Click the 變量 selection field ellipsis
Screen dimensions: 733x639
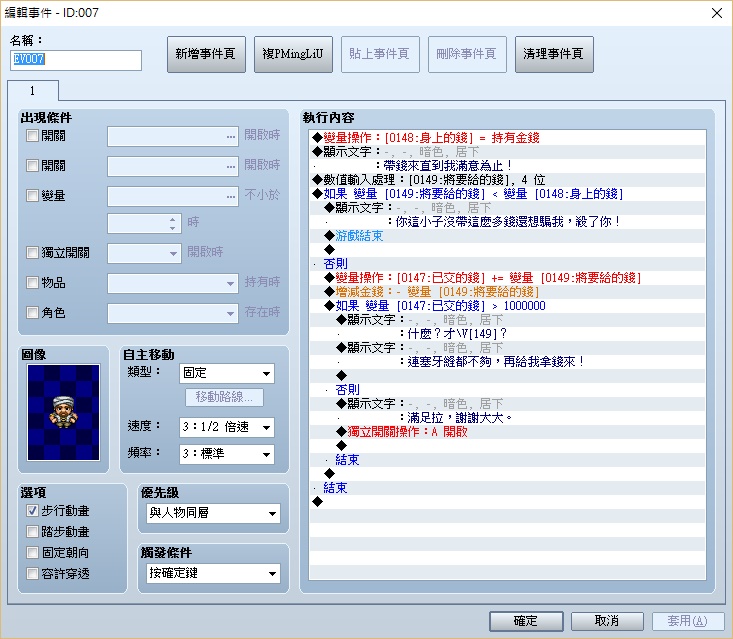point(231,196)
